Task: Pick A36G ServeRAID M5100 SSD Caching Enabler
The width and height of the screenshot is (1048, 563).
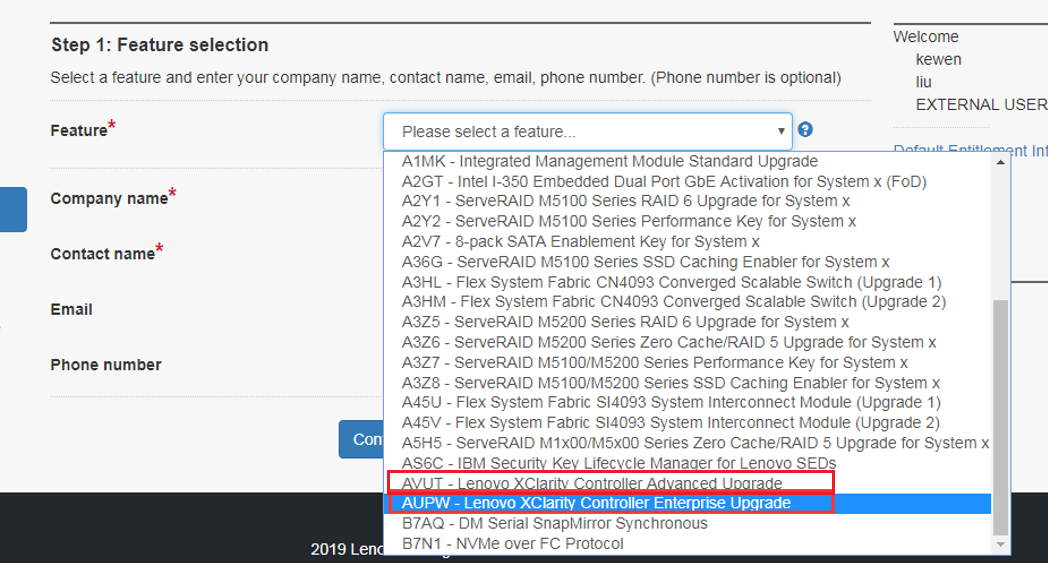Action: (x=645, y=262)
